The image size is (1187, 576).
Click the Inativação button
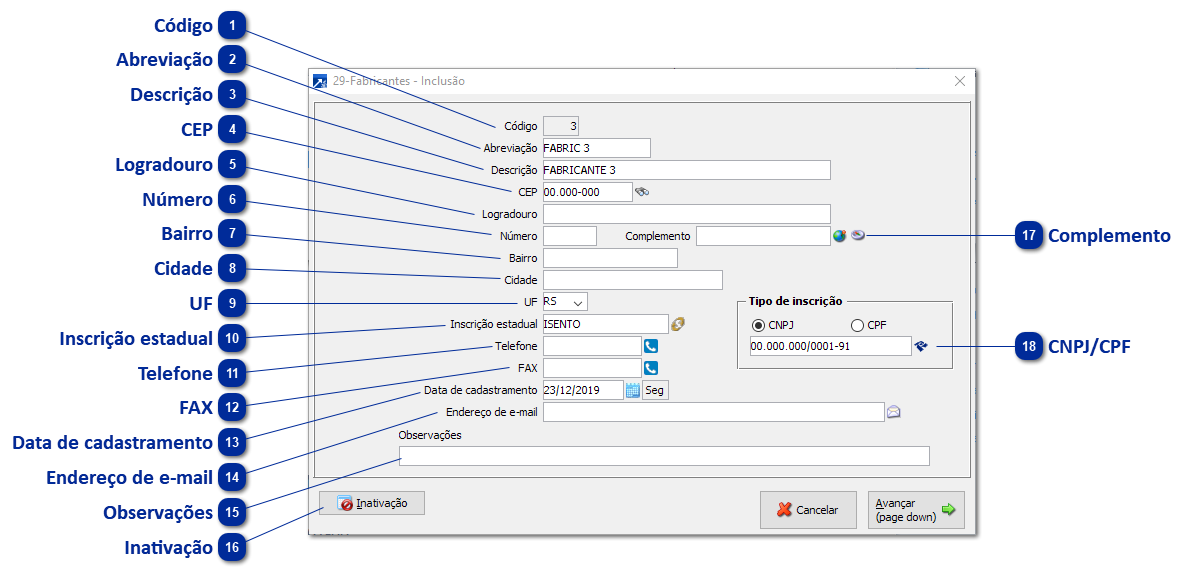coord(372,503)
